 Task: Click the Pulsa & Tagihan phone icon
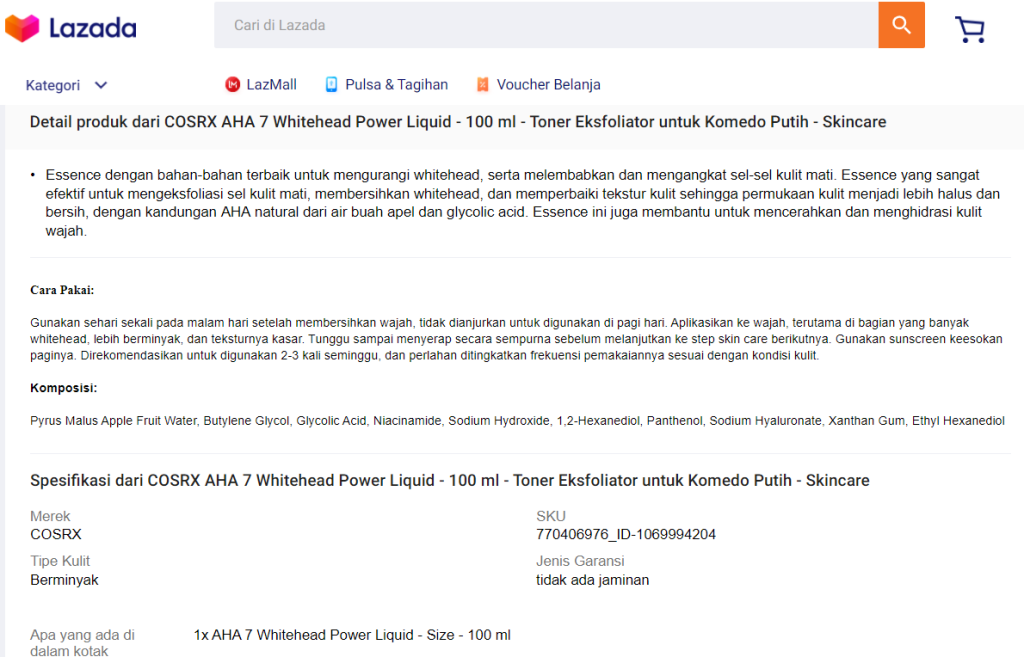(x=332, y=85)
